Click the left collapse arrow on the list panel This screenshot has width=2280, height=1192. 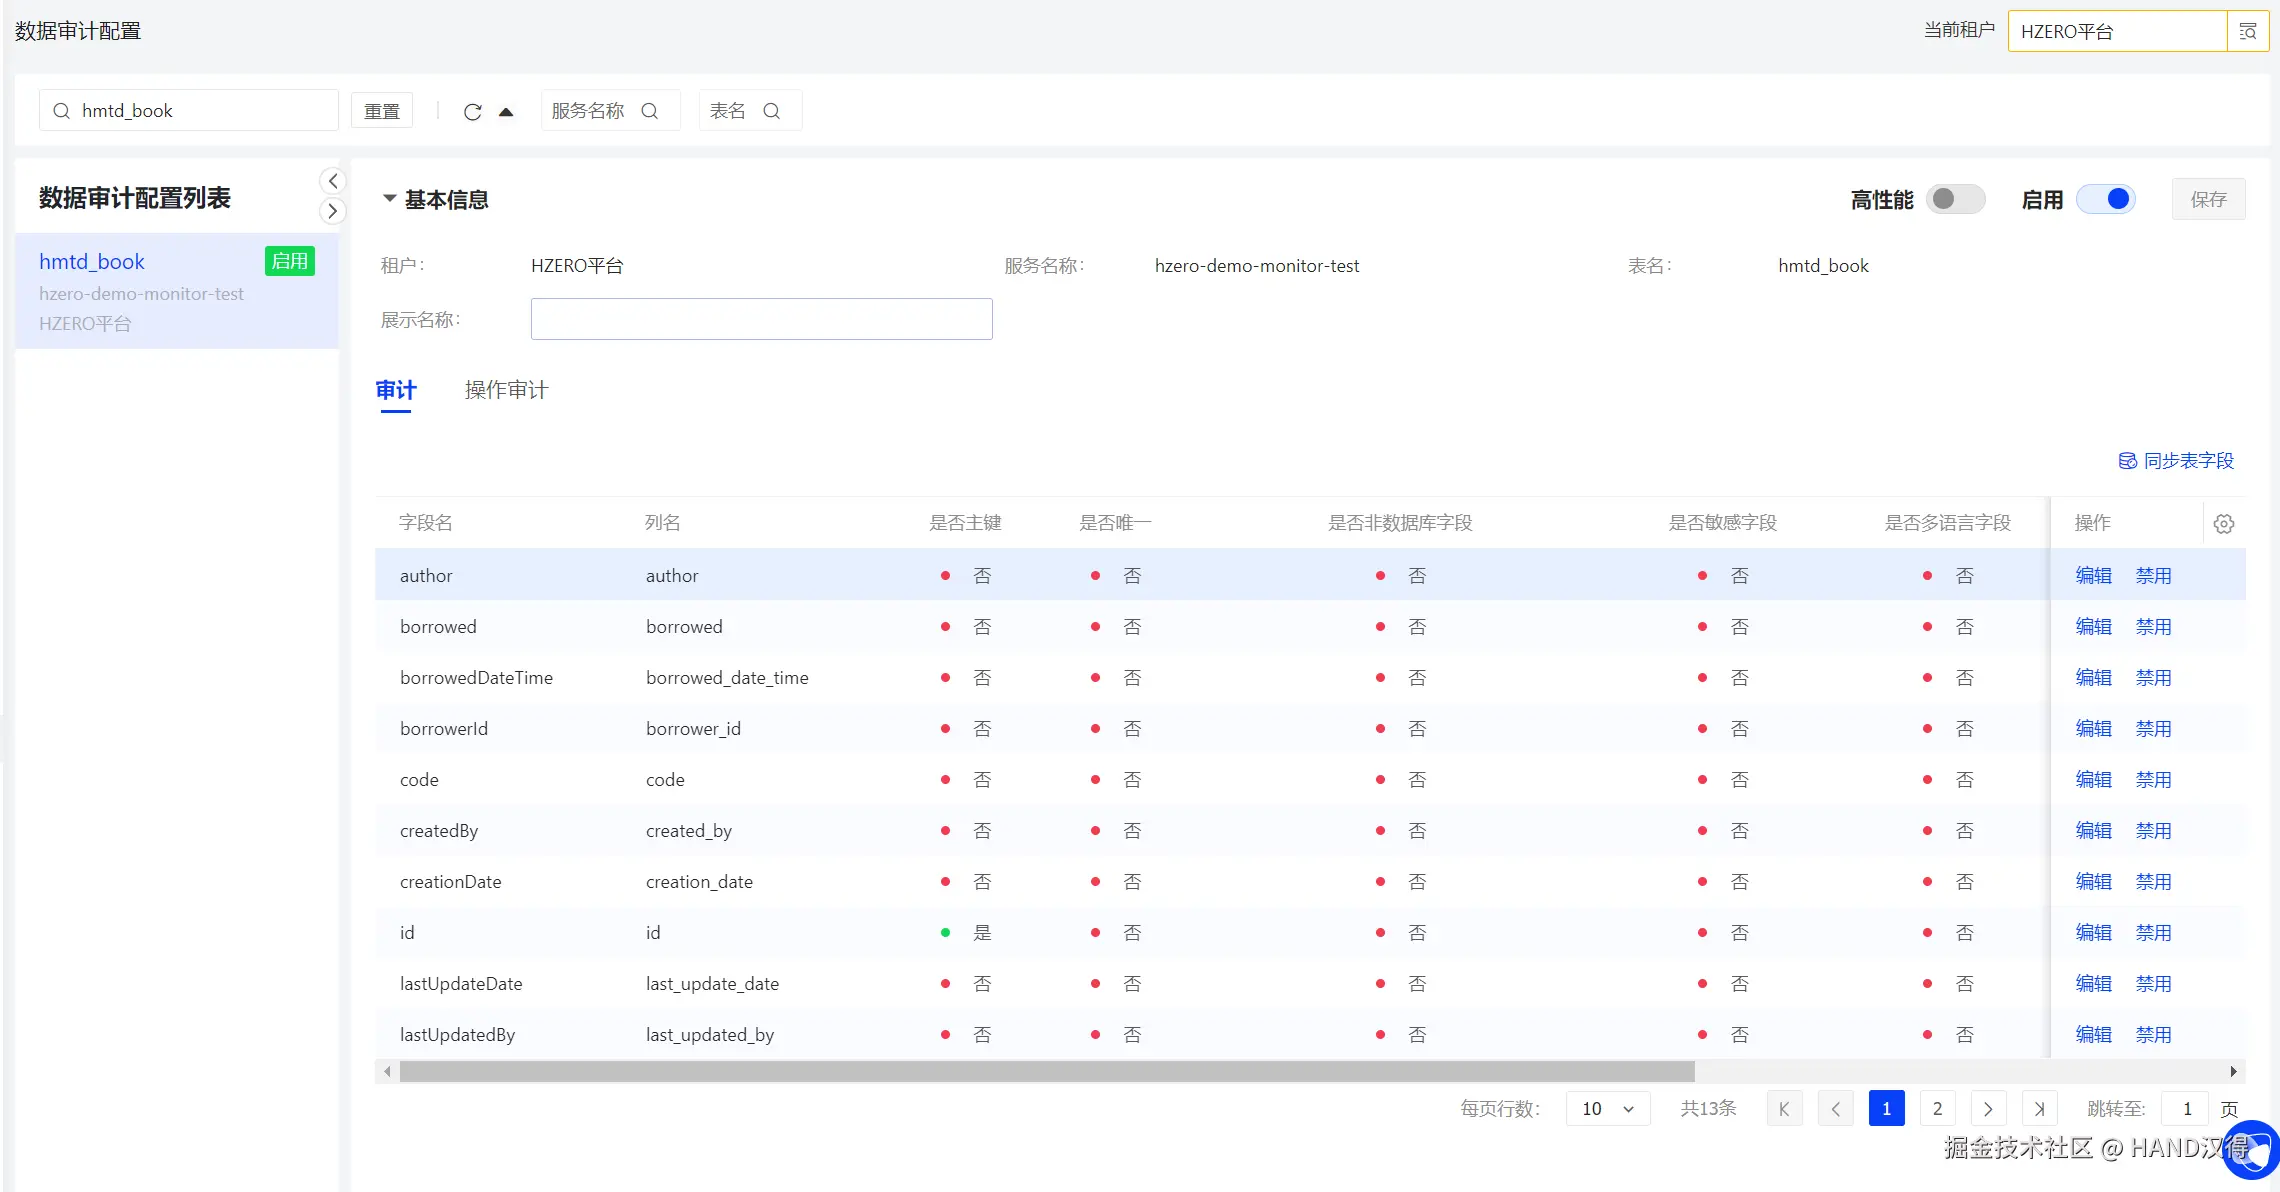(333, 181)
